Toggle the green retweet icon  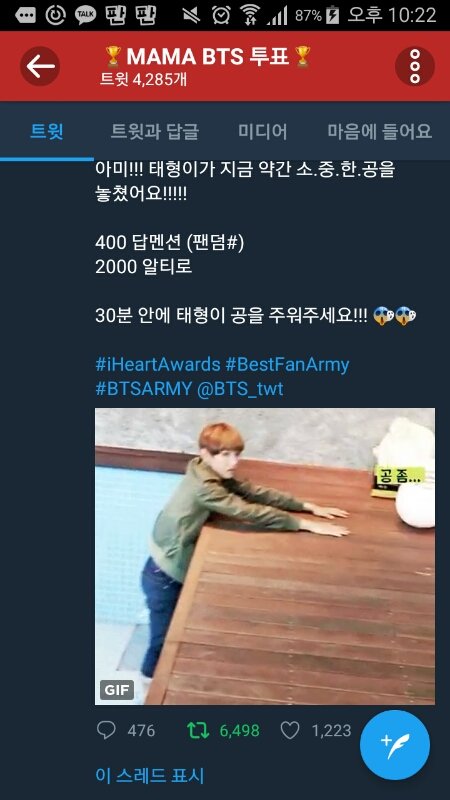pyautogui.click(x=198, y=731)
